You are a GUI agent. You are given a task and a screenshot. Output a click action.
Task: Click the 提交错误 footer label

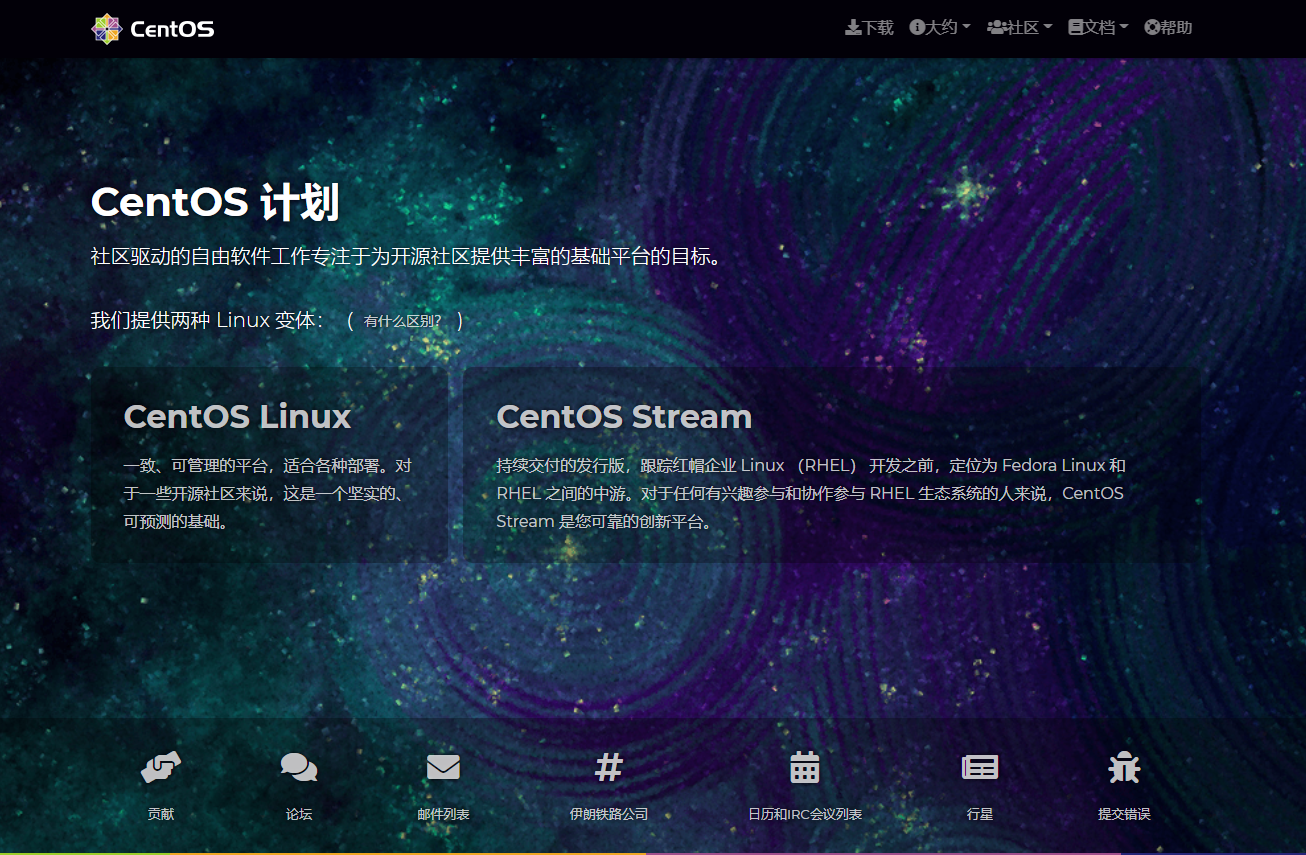point(1124,814)
